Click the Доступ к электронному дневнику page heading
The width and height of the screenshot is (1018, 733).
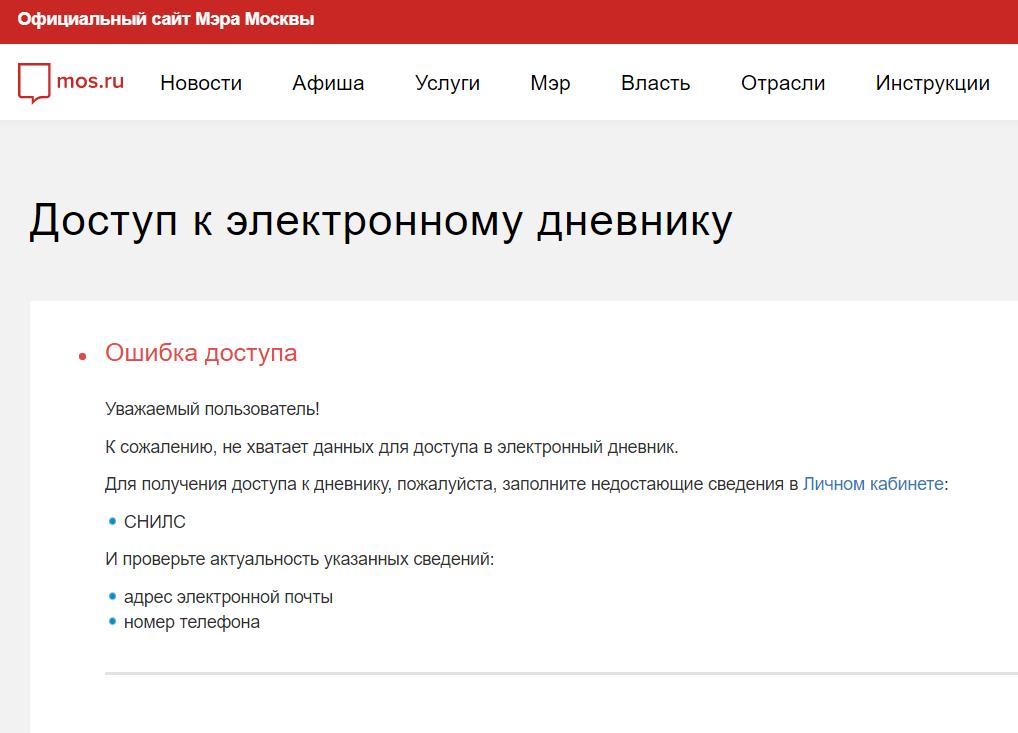(380, 221)
